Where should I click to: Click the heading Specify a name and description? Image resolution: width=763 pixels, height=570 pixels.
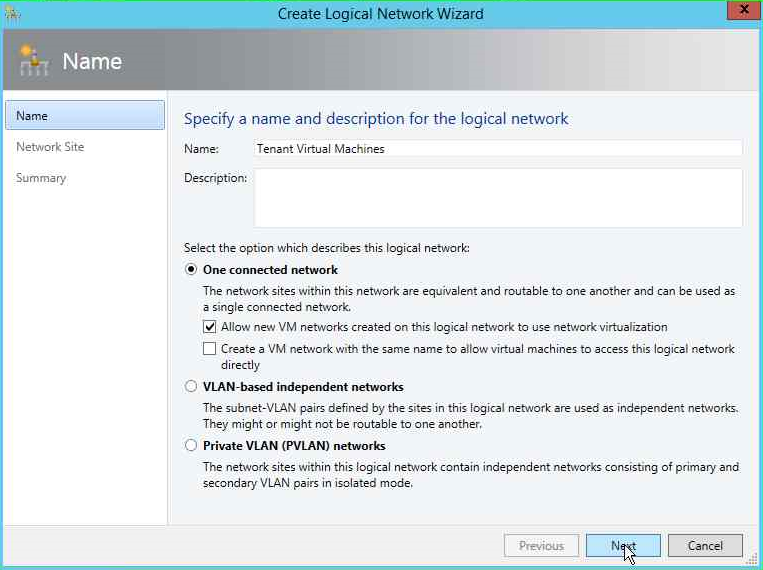coord(376,118)
